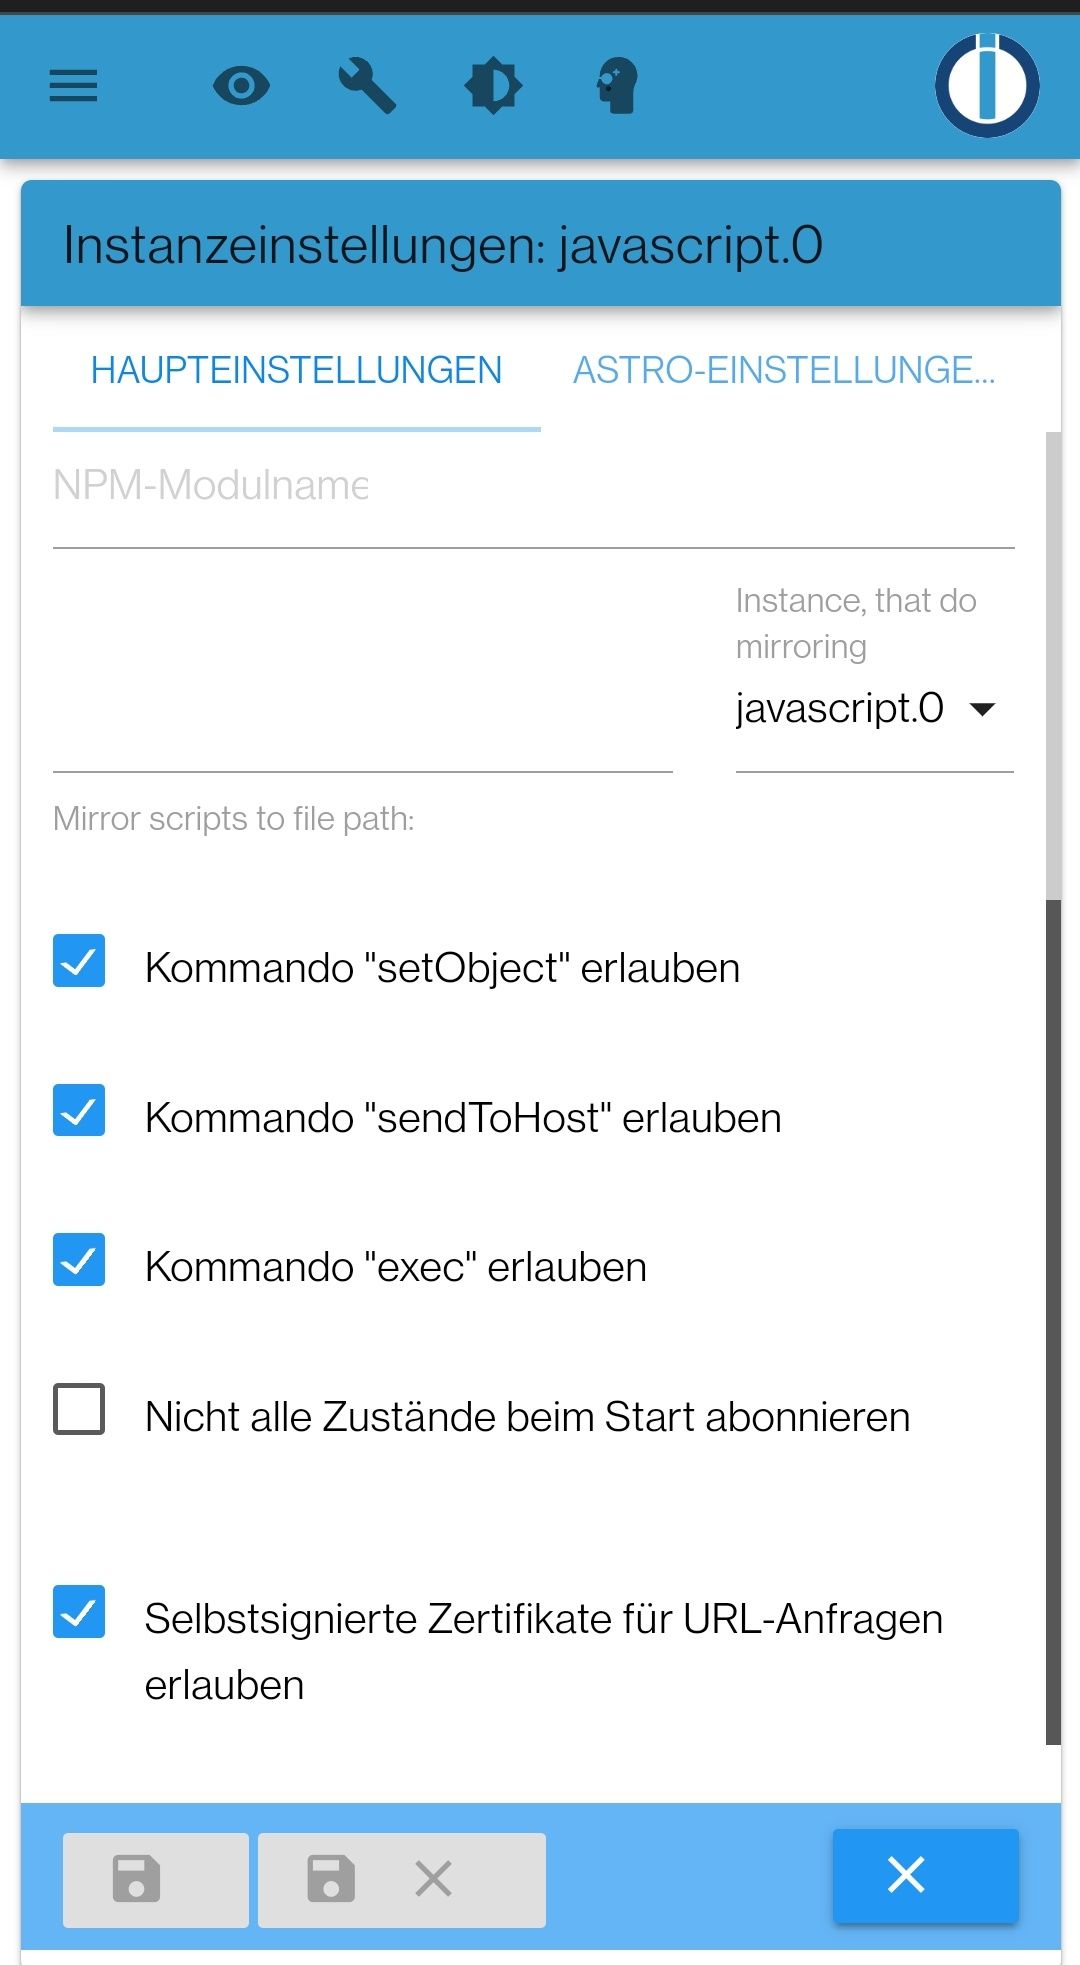The width and height of the screenshot is (1080, 1965).
Task: Switch to the Haupteinstellungen tab
Action: (x=296, y=371)
